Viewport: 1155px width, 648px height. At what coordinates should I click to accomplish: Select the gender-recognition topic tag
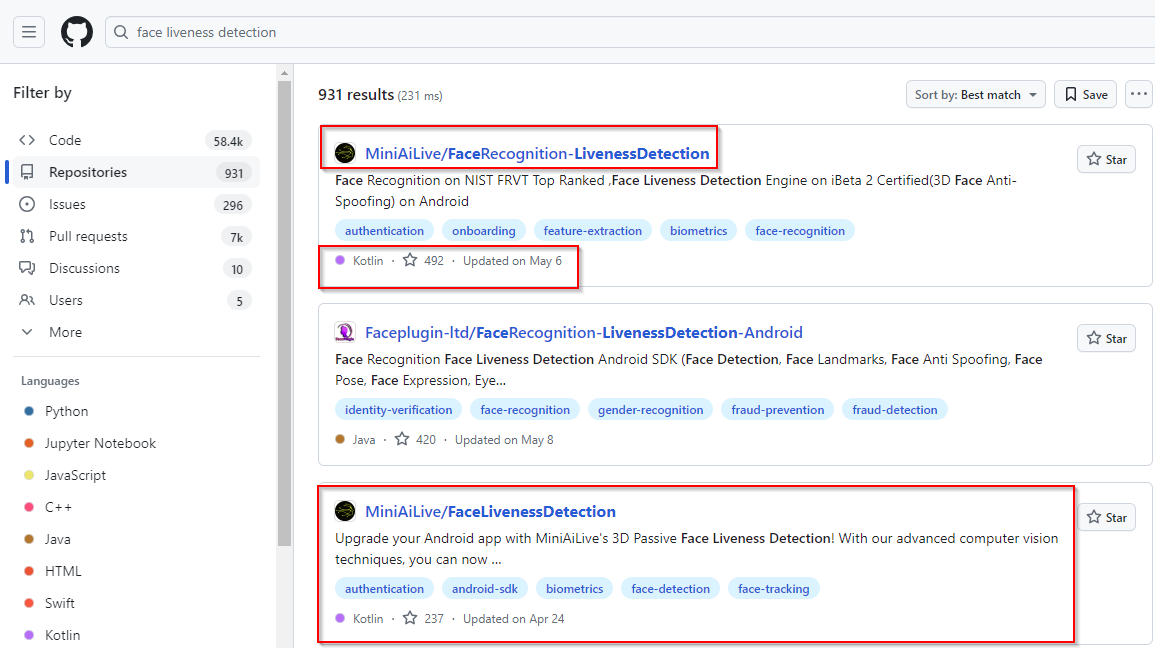(x=650, y=409)
